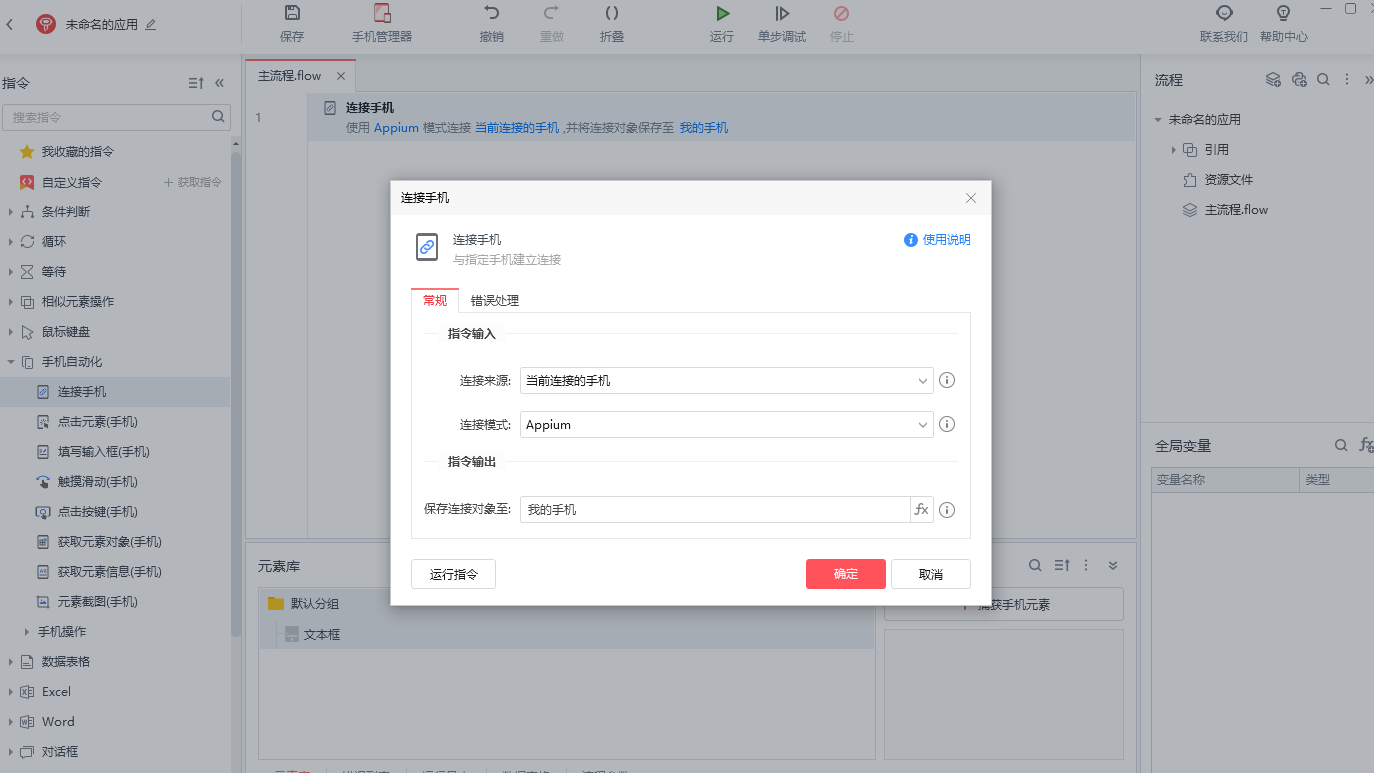Screen dimensions: 1374x773
Task: Click the Save icon in toolbar
Action: [x=292, y=14]
